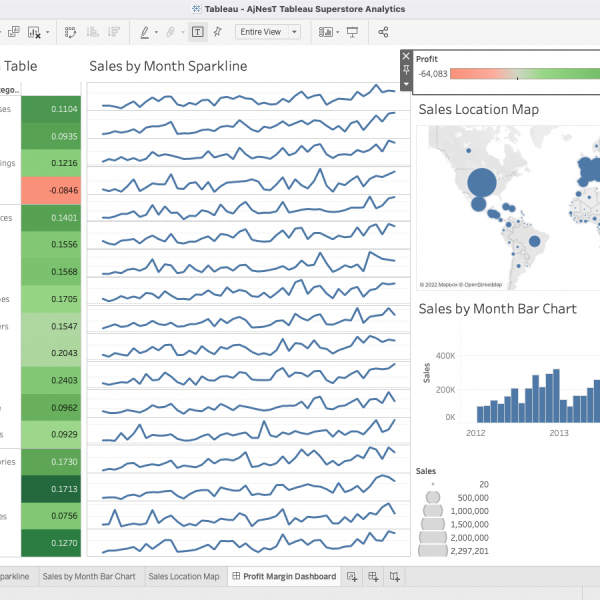Expand the Profit legend options arrow
The image size is (600, 600).
(405, 84)
